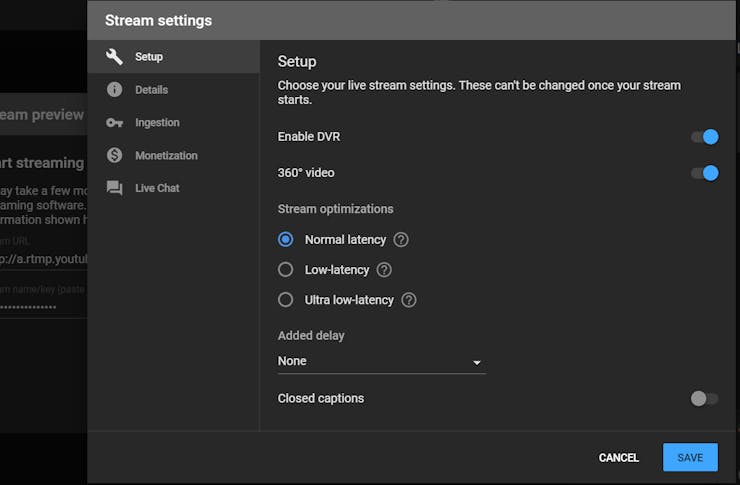Image resolution: width=740 pixels, height=485 pixels.
Task: Click the CANCEL button
Action: (618, 458)
